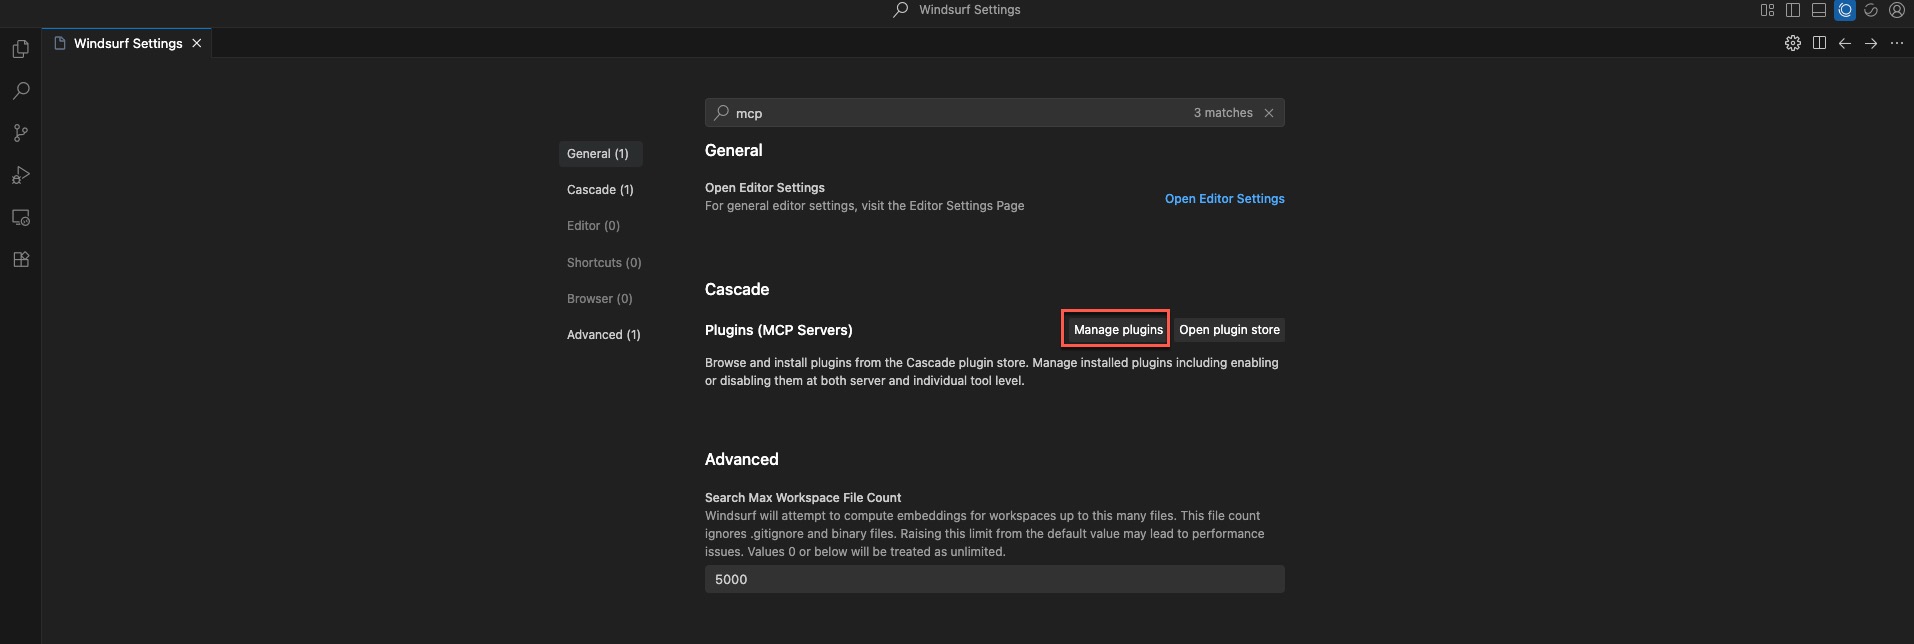
Task: Open Extensions view in activity bar
Action: (x=20, y=260)
